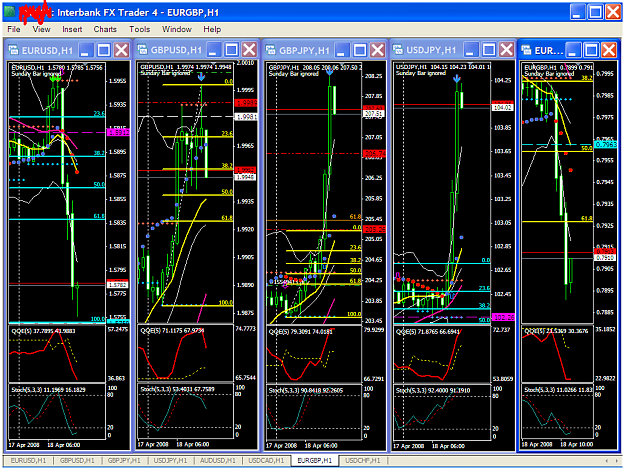Click the QQE(5) indicator label in EURUSD chart
The image size is (625, 470).
click(43, 331)
